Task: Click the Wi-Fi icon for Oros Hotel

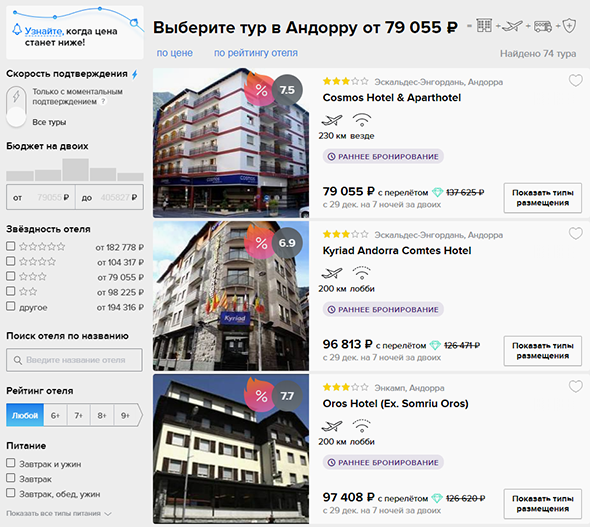Action: pyautogui.click(x=362, y=426)
